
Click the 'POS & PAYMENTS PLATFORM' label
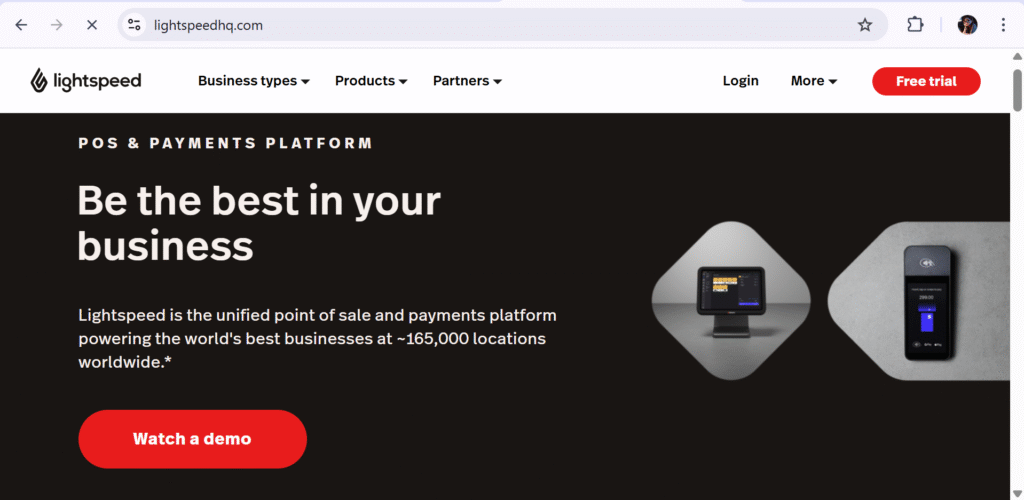point(226,143)
